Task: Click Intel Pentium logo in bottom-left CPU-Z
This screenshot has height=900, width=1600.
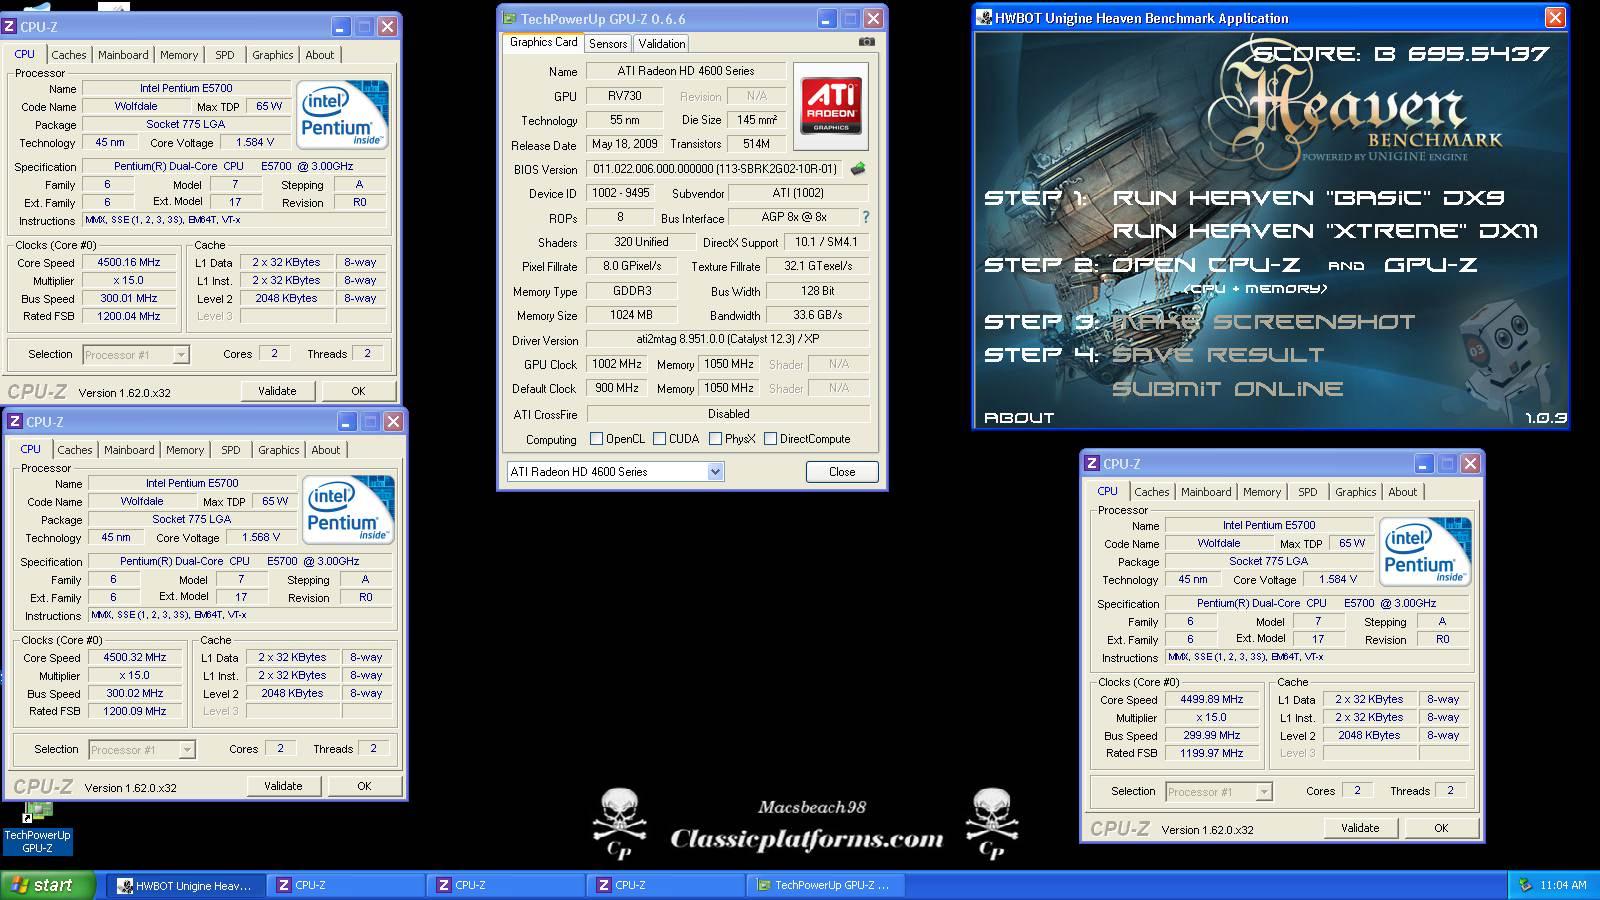Action: [x=349, y=509]
